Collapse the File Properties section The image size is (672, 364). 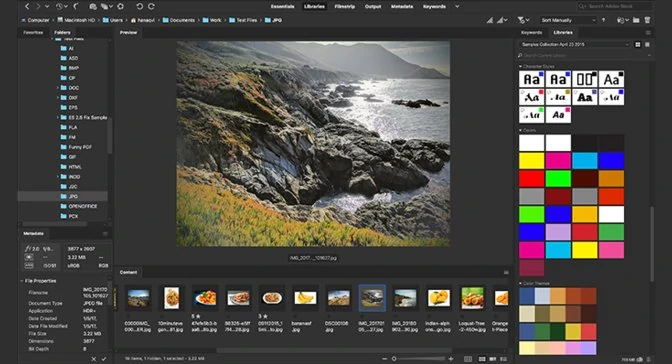click(22, 281)
